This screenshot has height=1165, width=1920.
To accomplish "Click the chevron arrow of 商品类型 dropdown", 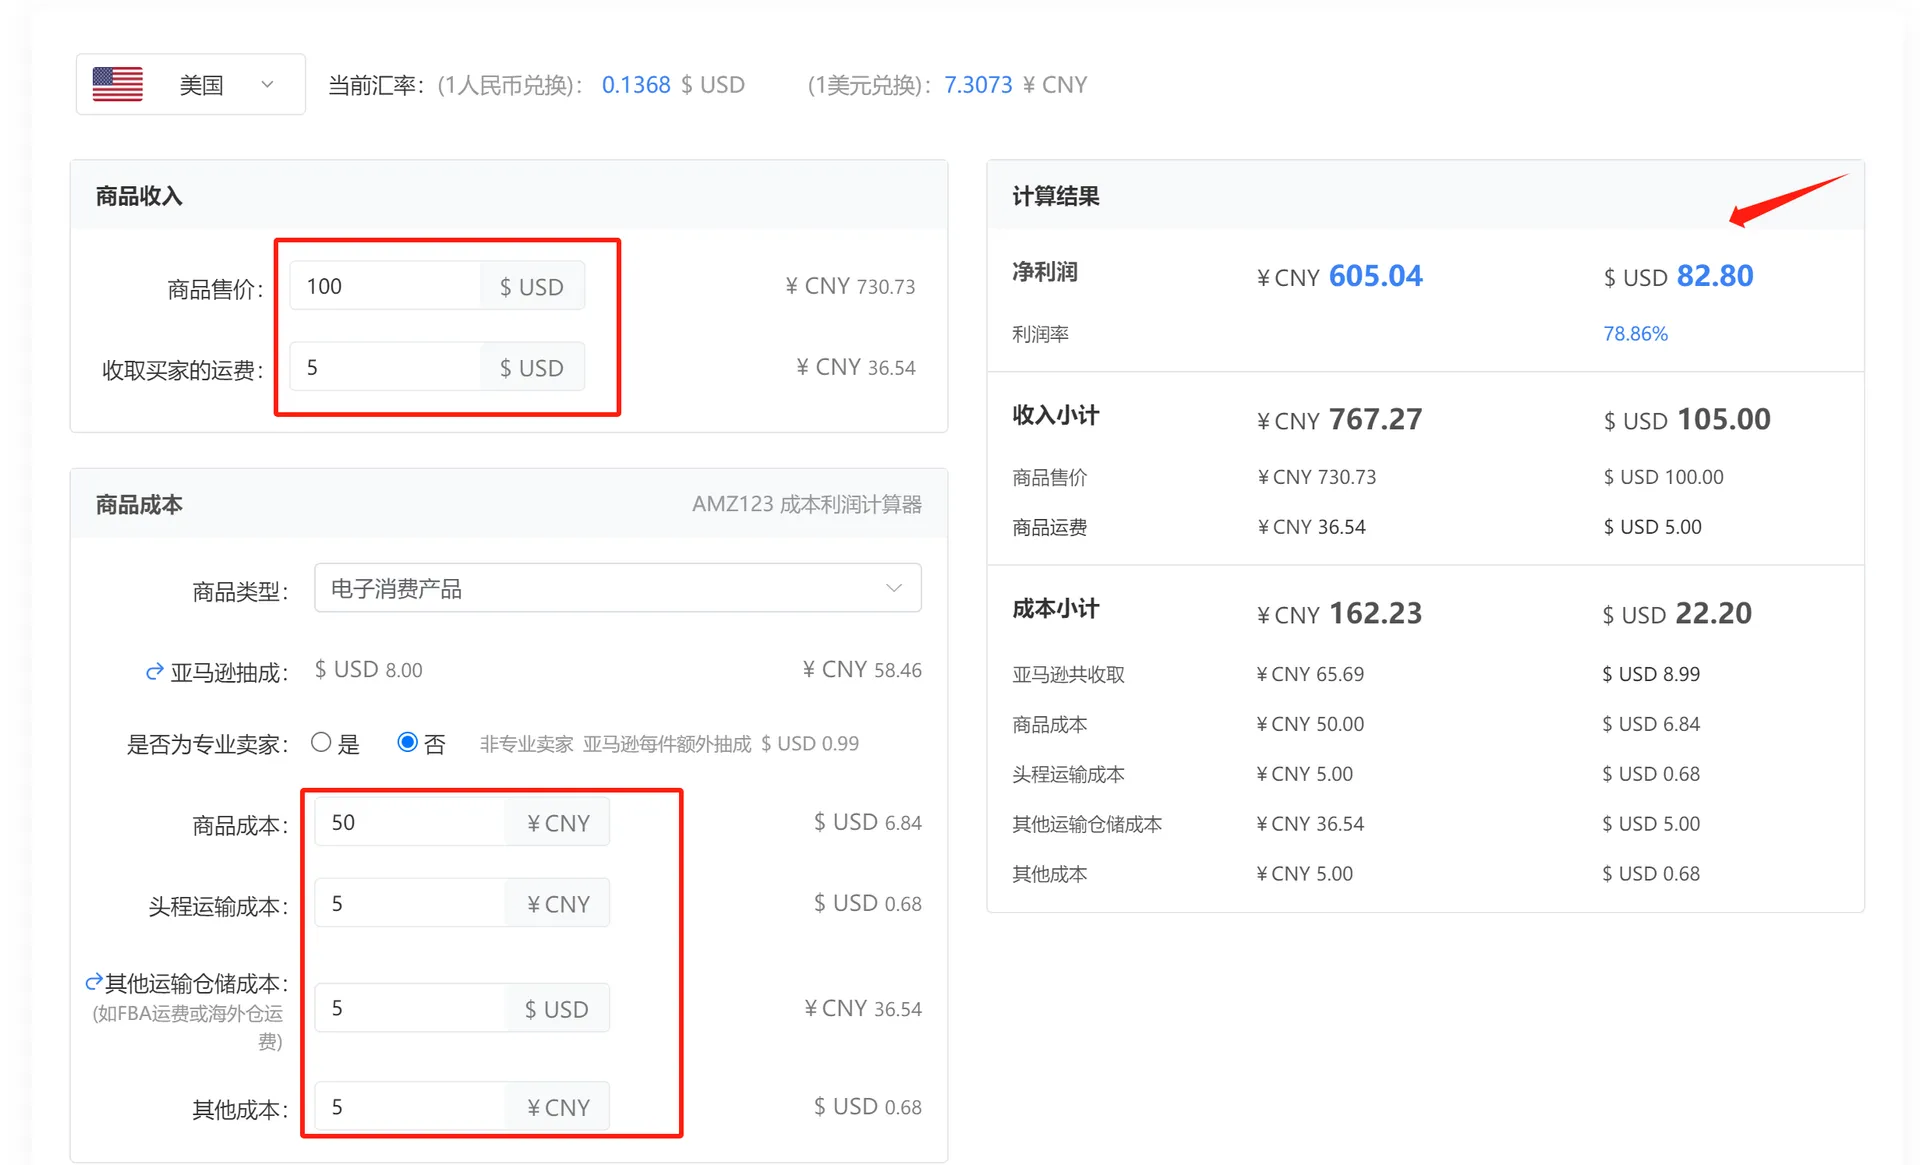I will tap(893, 588).
